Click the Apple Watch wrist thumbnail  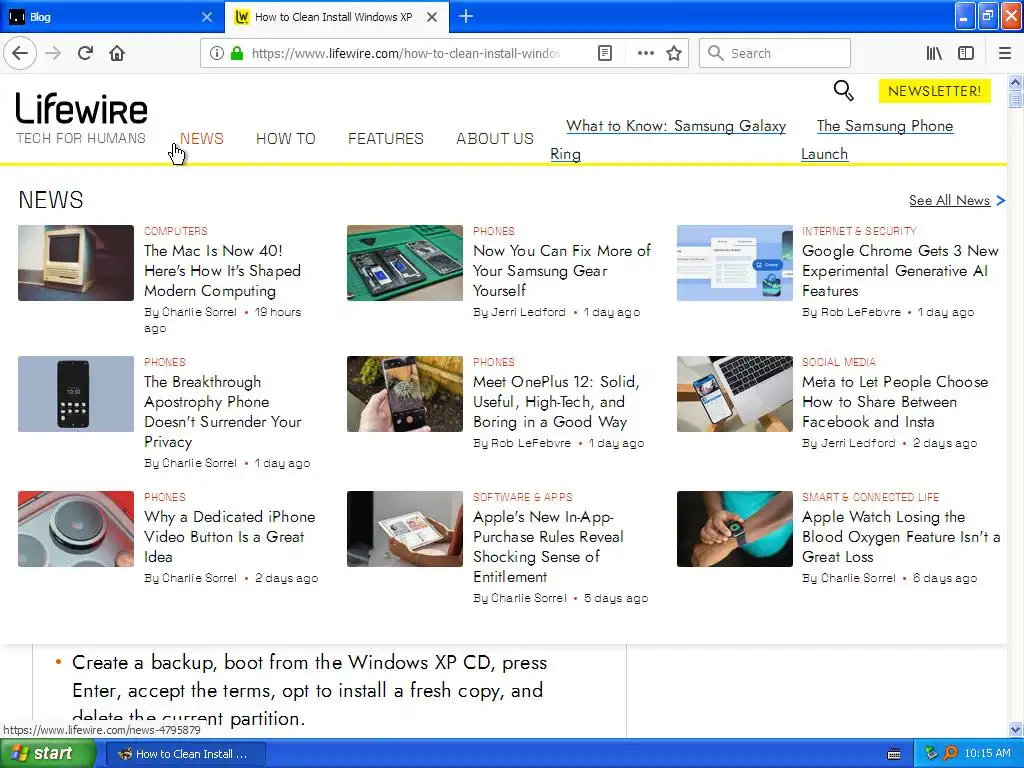(735, 529)
